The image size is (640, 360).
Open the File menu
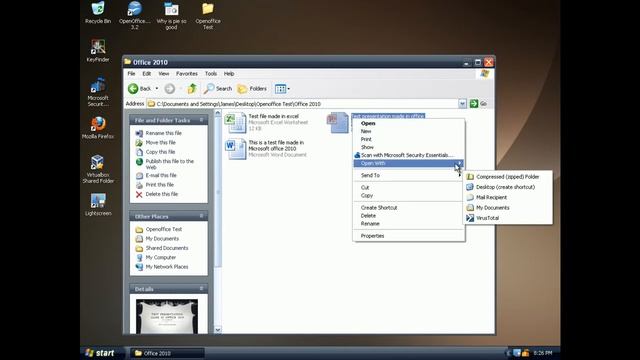[131, 73]
